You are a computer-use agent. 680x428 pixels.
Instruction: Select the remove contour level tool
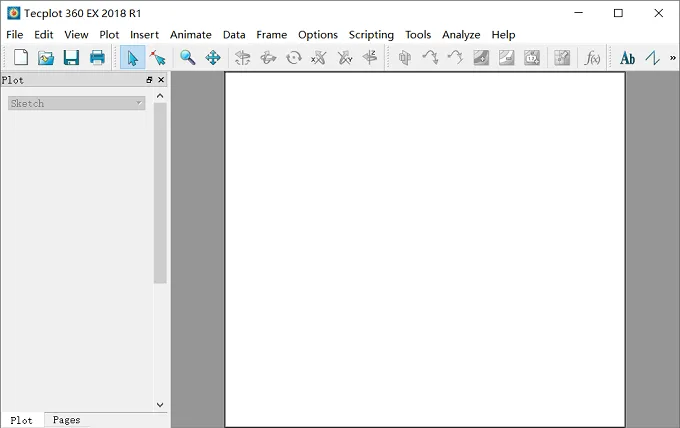click(507, 57)
